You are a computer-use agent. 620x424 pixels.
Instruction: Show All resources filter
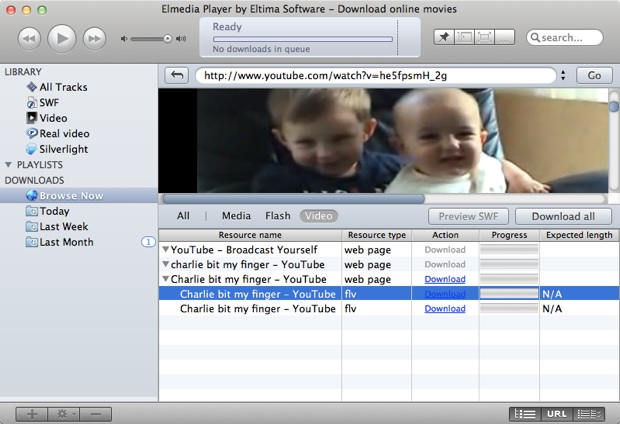tap(183, 216)
